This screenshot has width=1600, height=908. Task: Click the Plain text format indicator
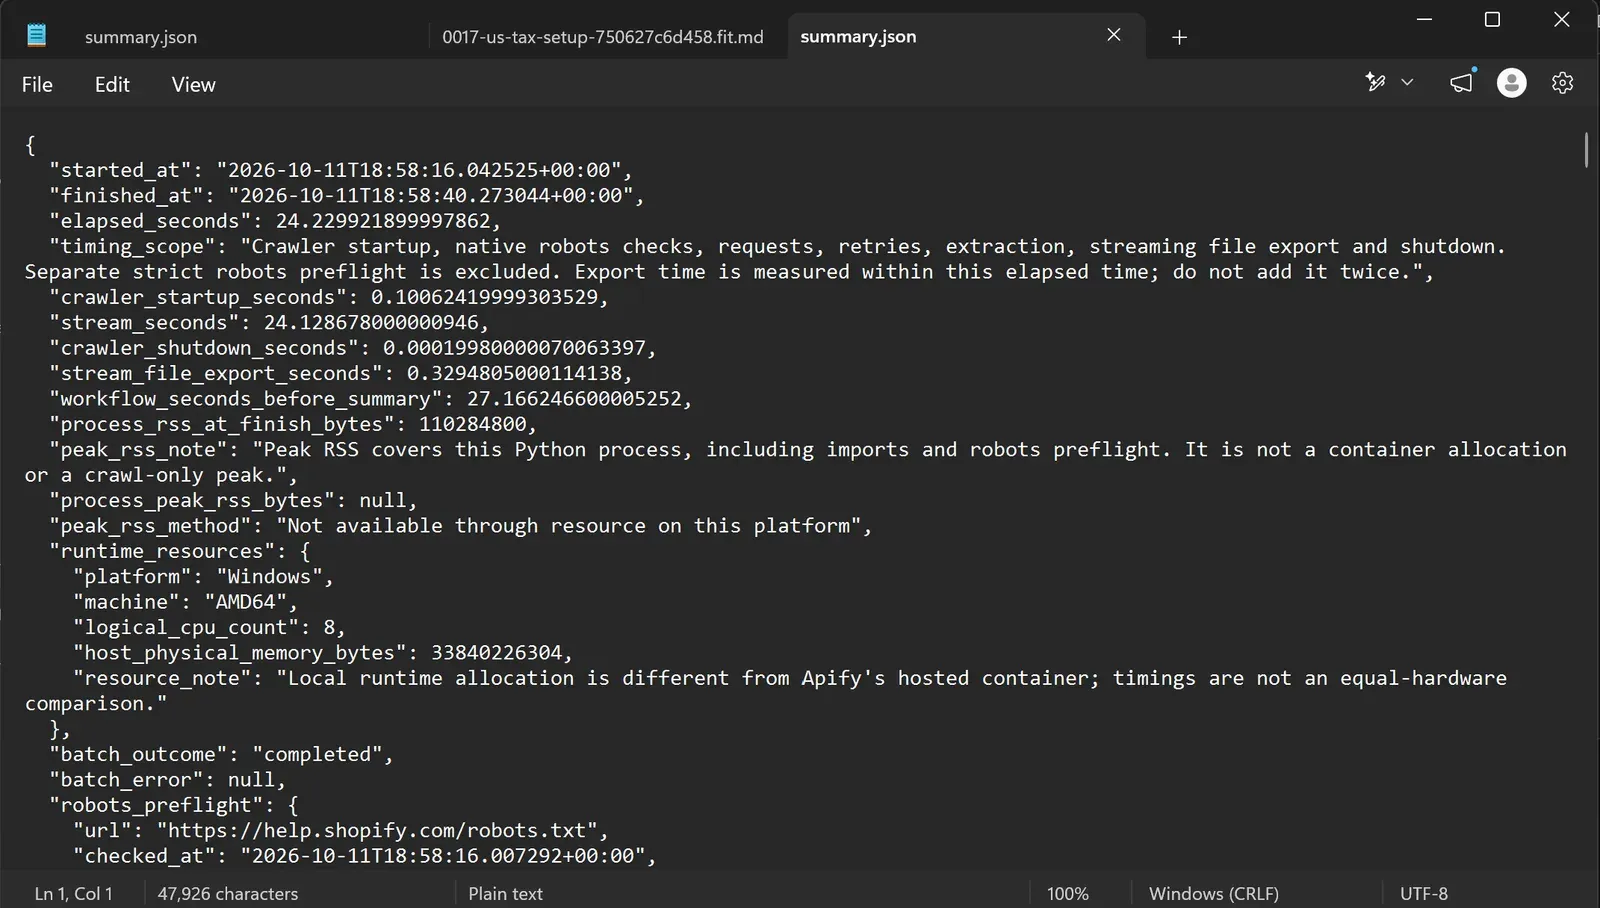click(505, 894)
